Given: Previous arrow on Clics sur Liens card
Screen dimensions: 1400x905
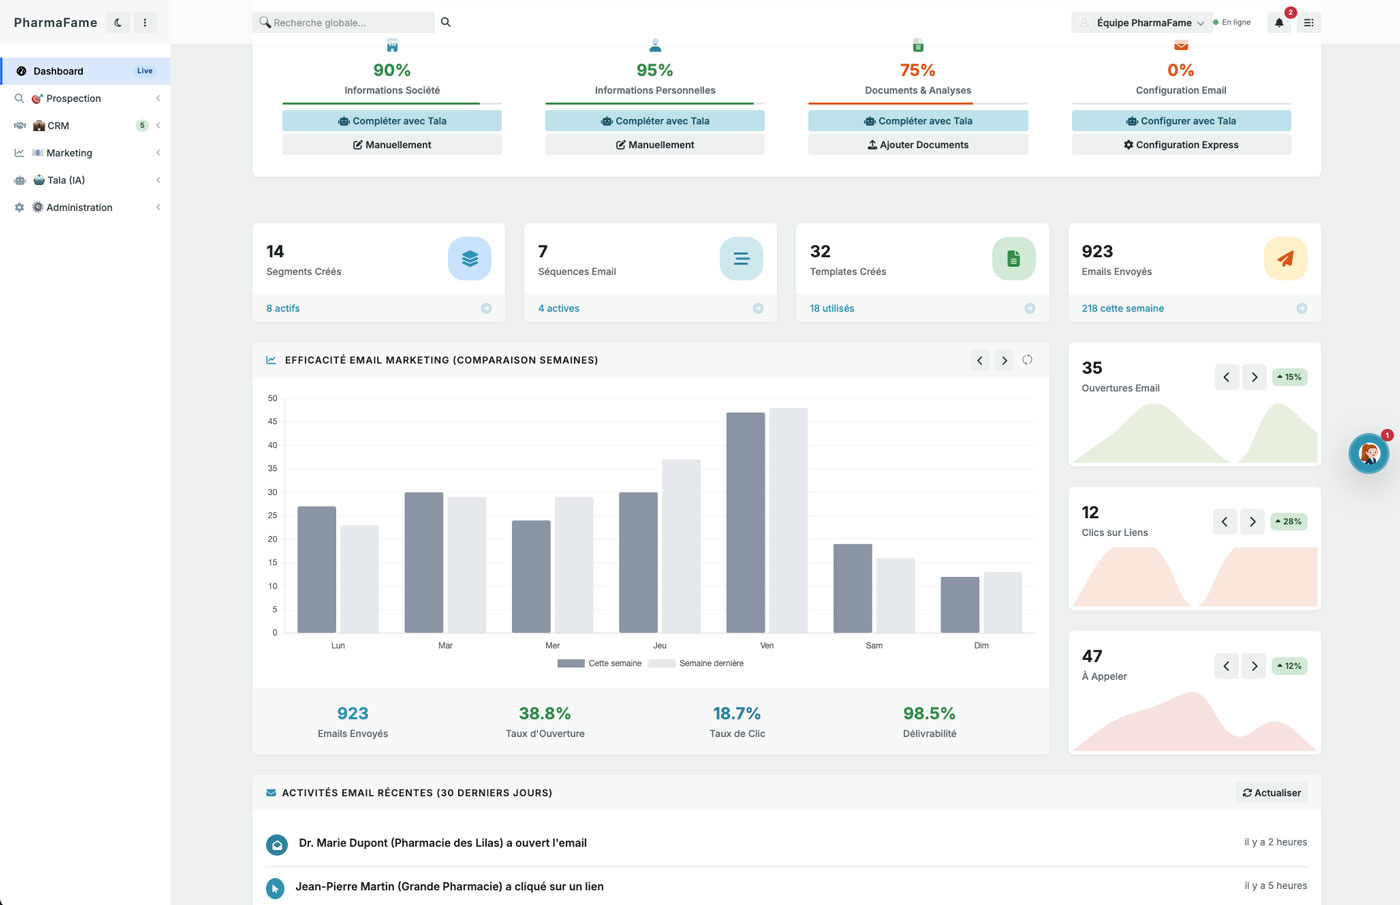Looking at the screenshot, I should tap(1225, 521).
